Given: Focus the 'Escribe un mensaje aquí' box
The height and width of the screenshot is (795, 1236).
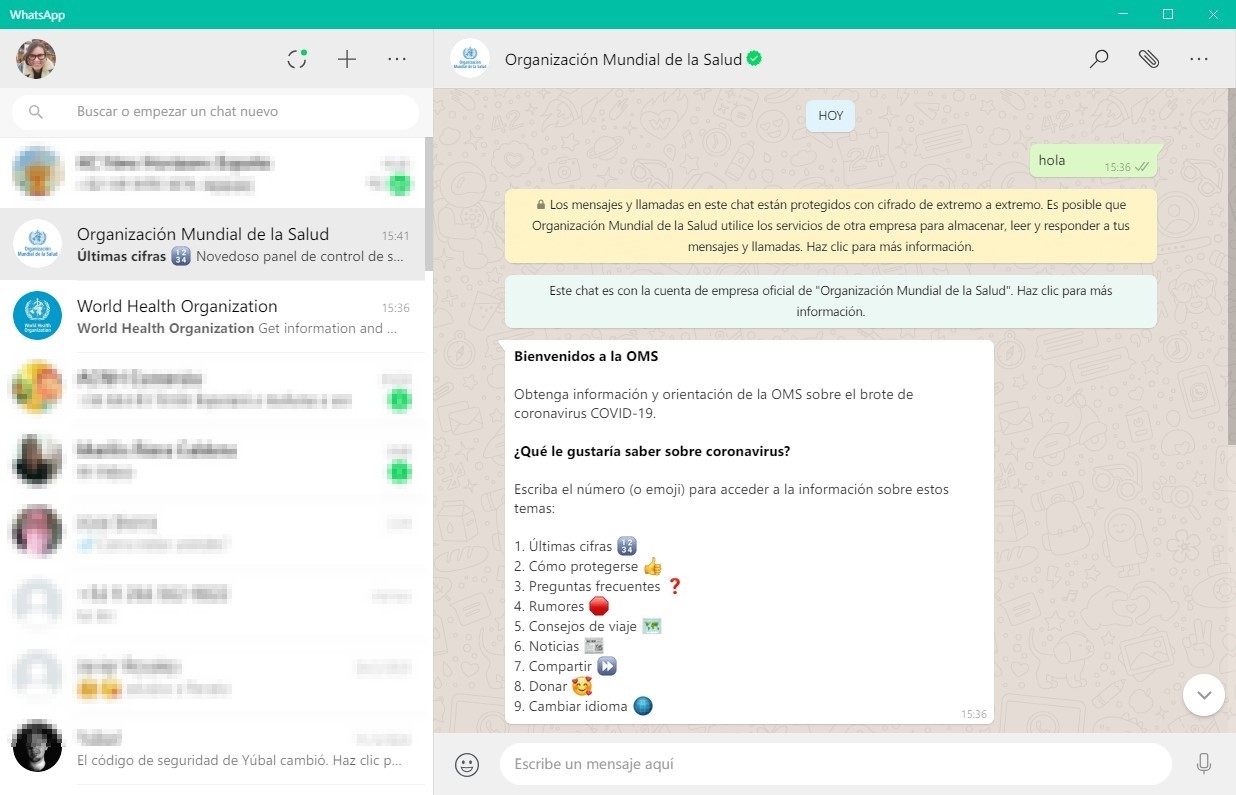Looking at the screenshot, I should click(835, 764).
